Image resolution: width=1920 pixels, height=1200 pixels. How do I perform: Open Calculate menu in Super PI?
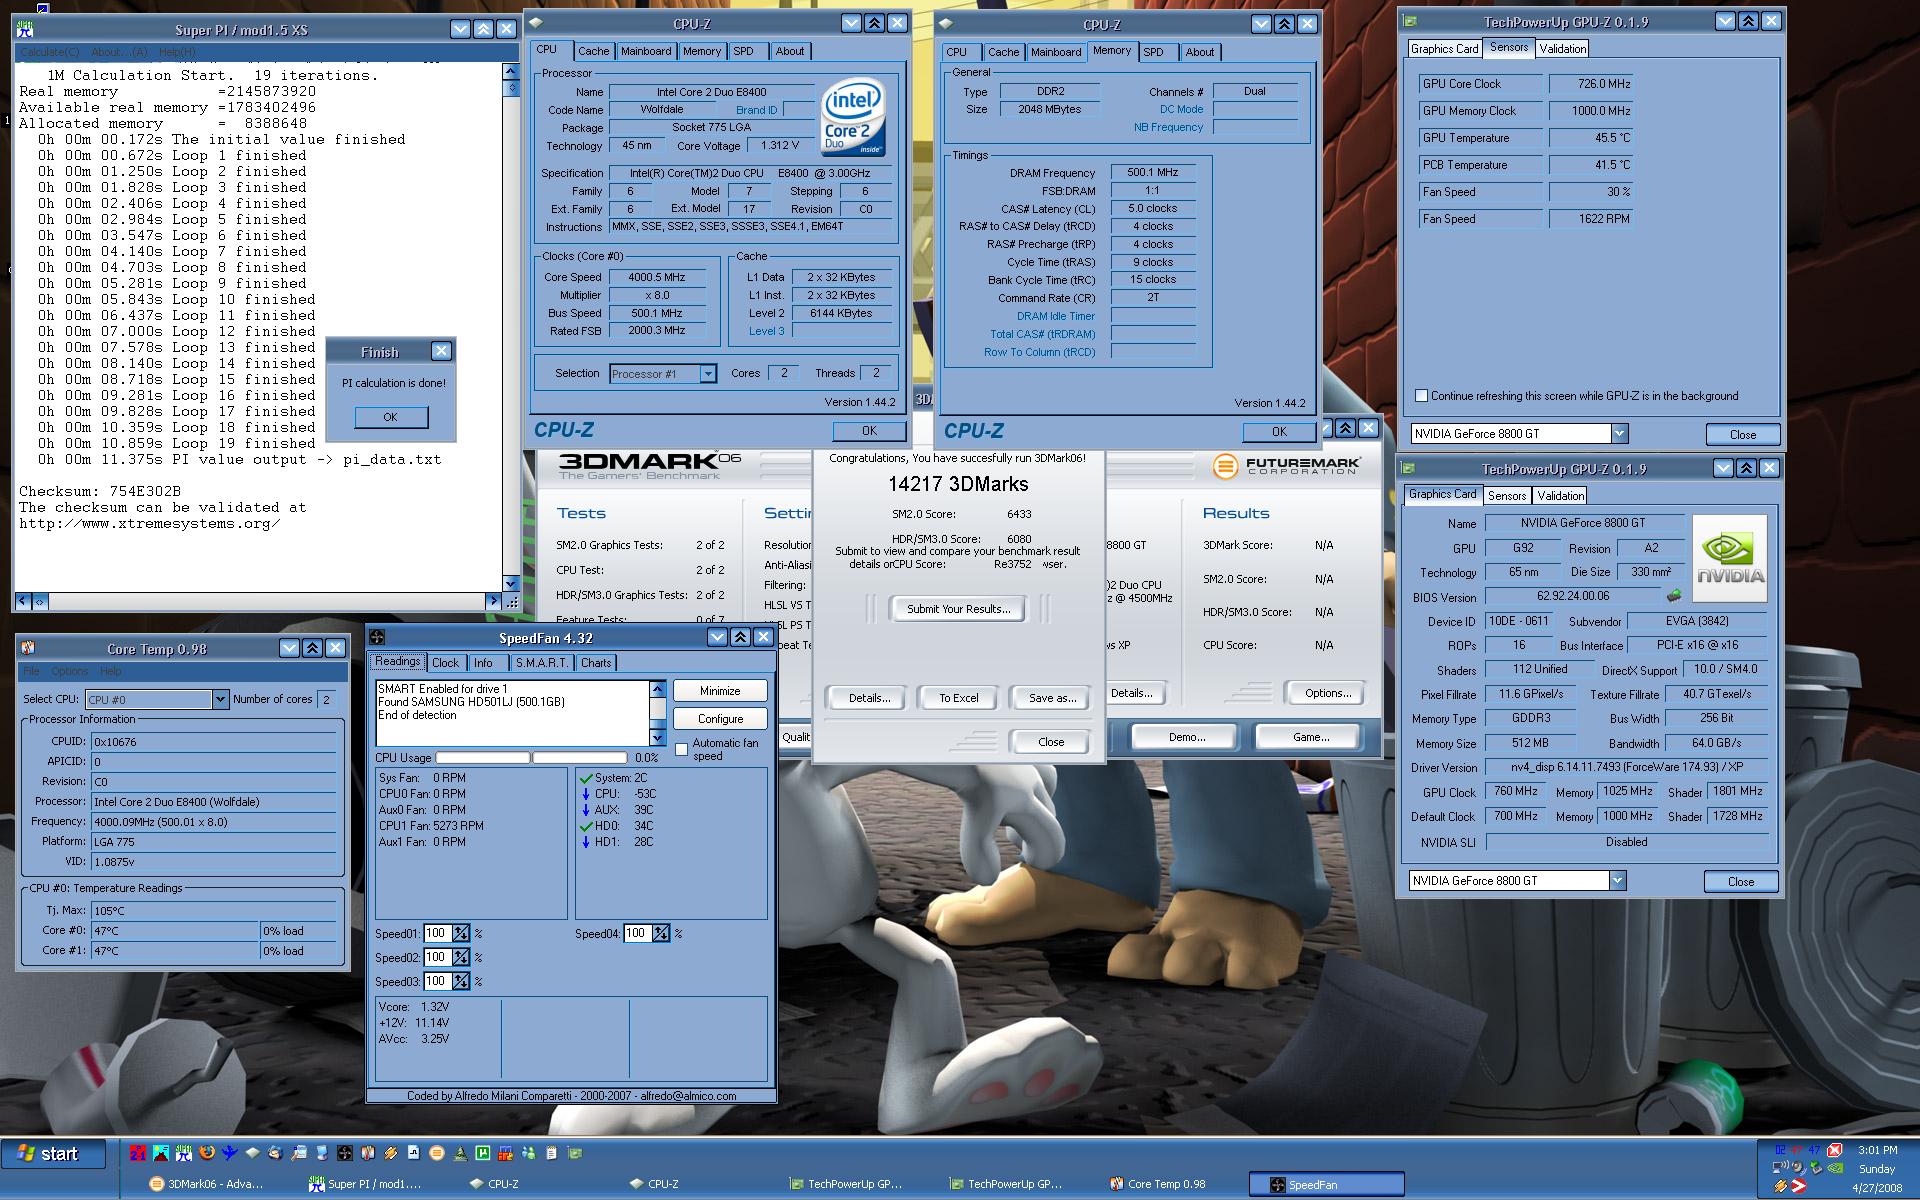tap(50, 52)
